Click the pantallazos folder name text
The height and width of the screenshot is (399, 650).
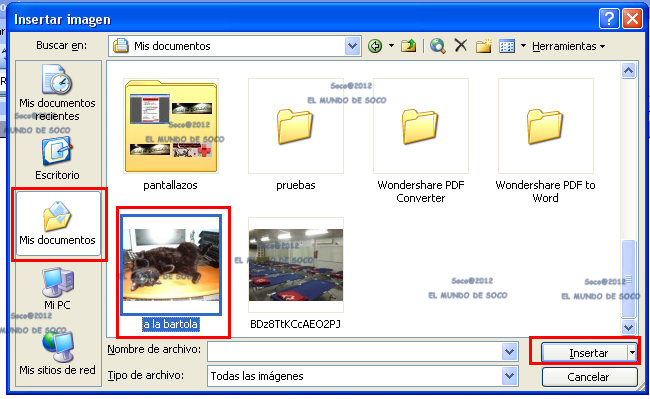point(170,185)
